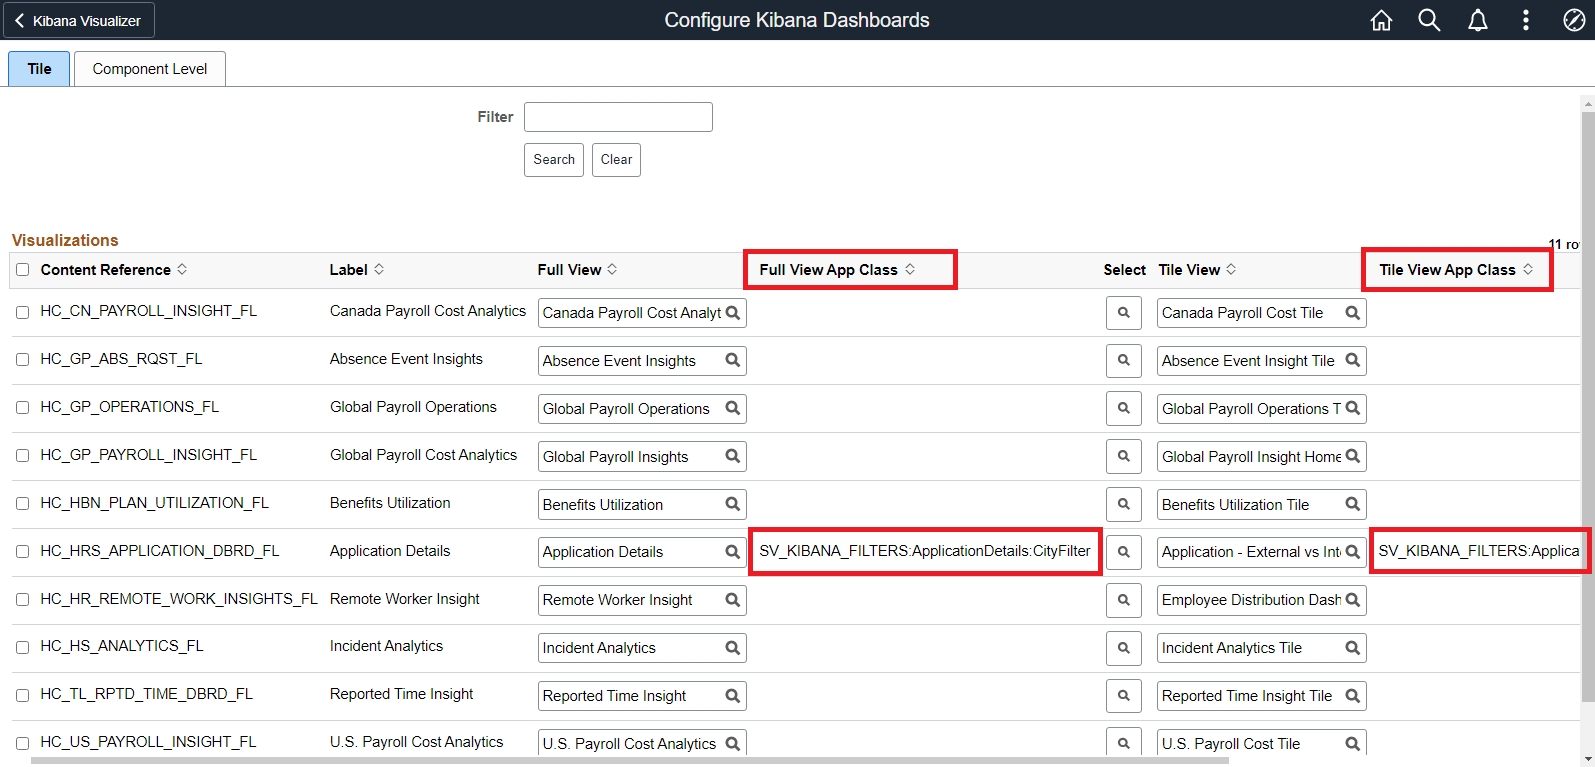The image size is (1595, 767).
Task: Toggle the select-all checkbox in header
Action: tap(22, 270)
